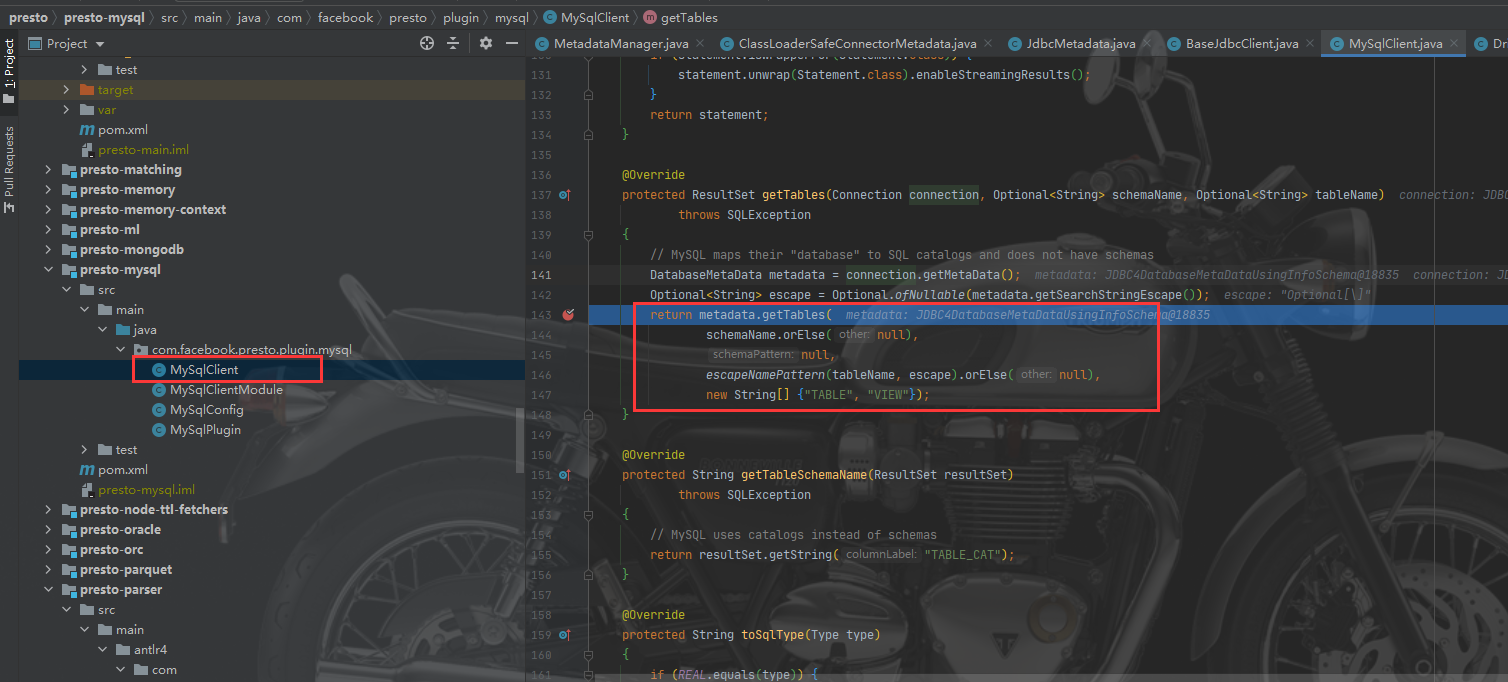Expand the target folder chevron

click(66, 90)
